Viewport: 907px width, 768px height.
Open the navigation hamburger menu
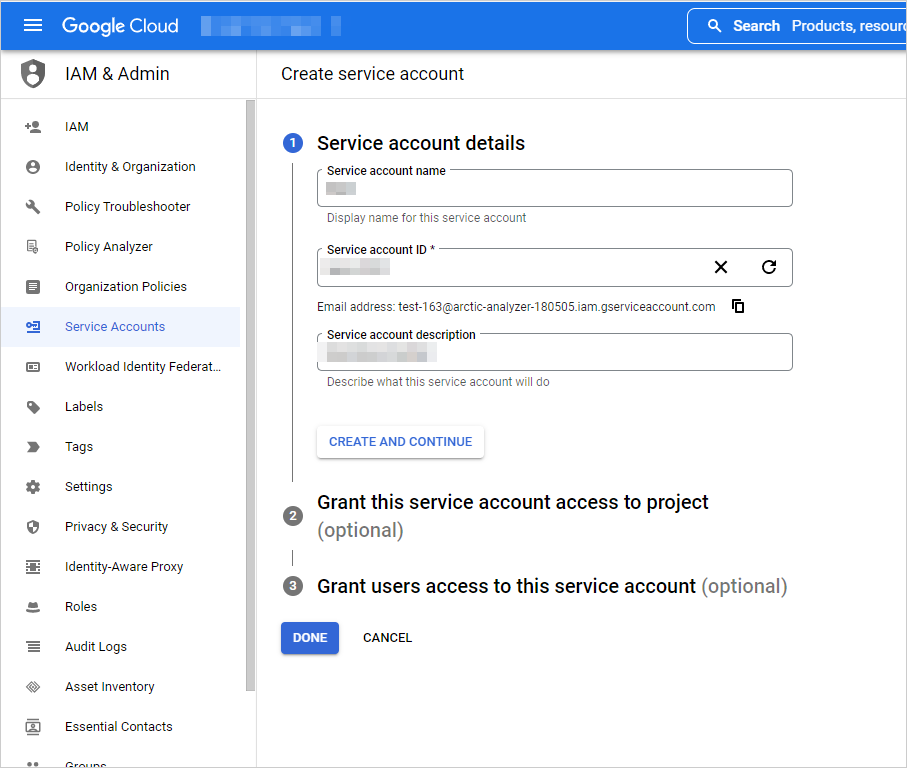tap(33, 25)
